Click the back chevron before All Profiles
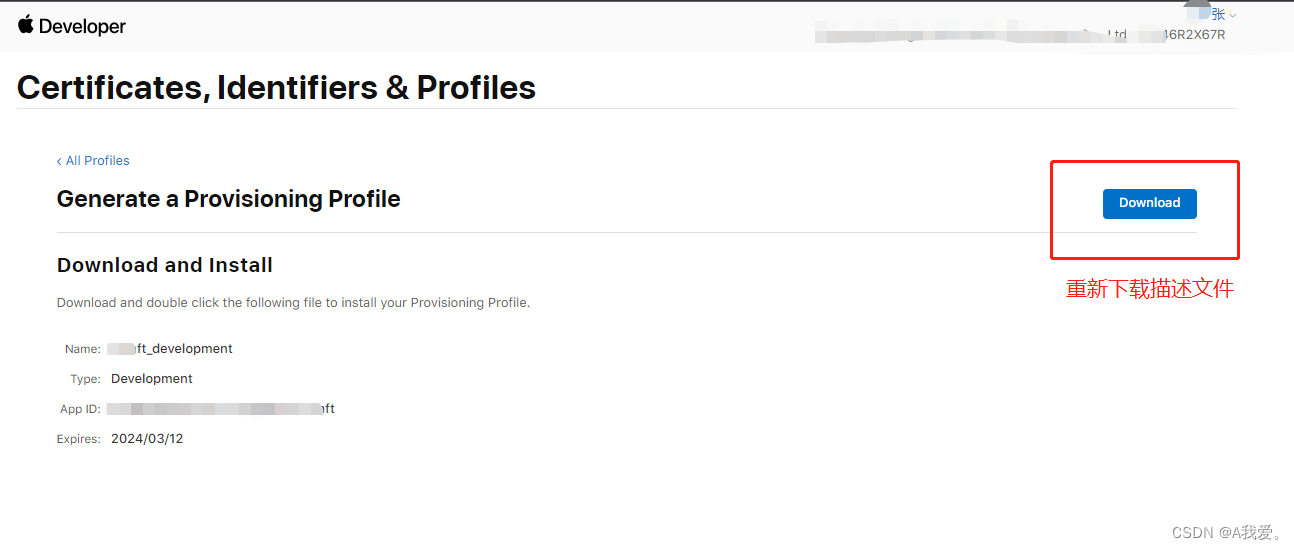This screenshot has width=1294, height=550. click(59, 161)
